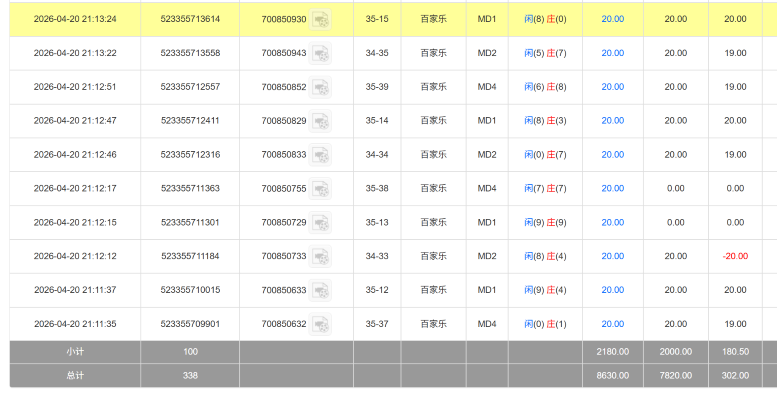
Task: Click round number 700850930
Action: click(284, 19)
